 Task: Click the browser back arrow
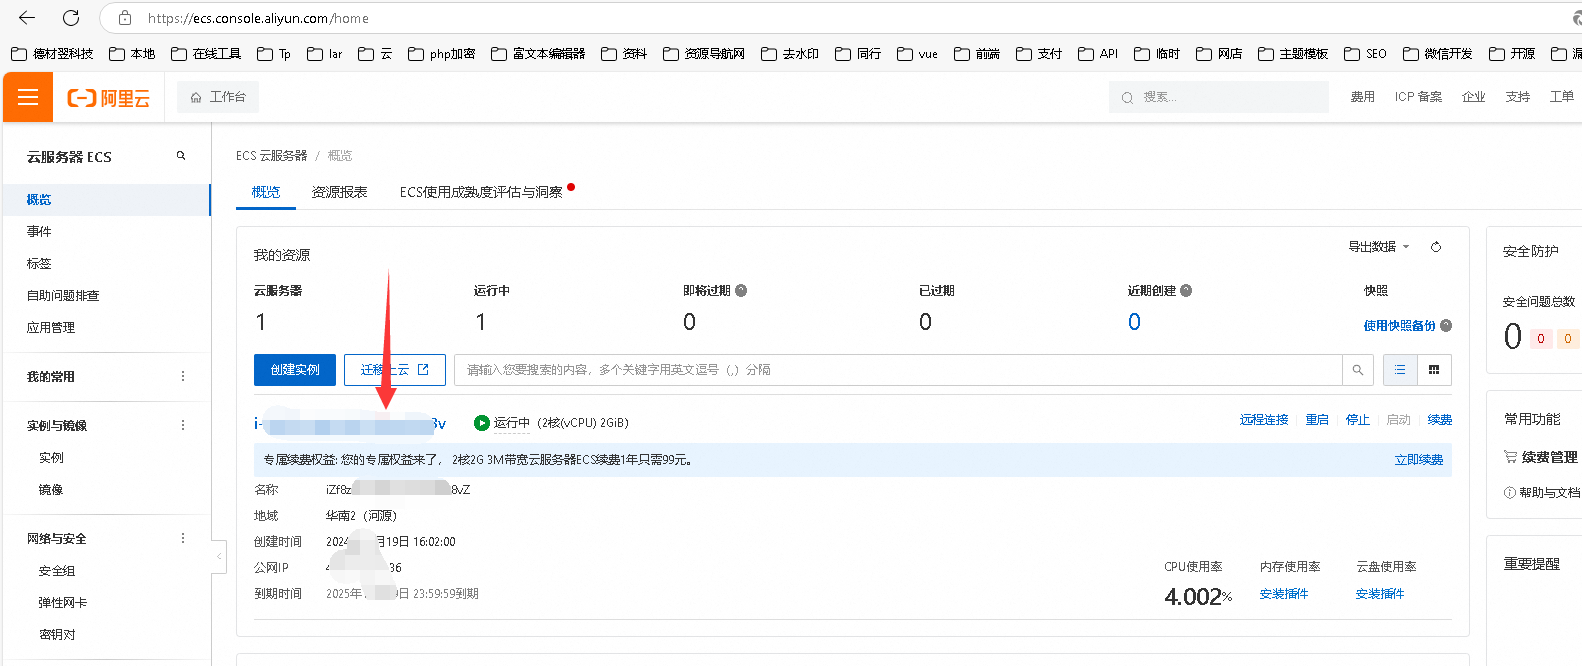pyautogui.click(x=27, y=18)
